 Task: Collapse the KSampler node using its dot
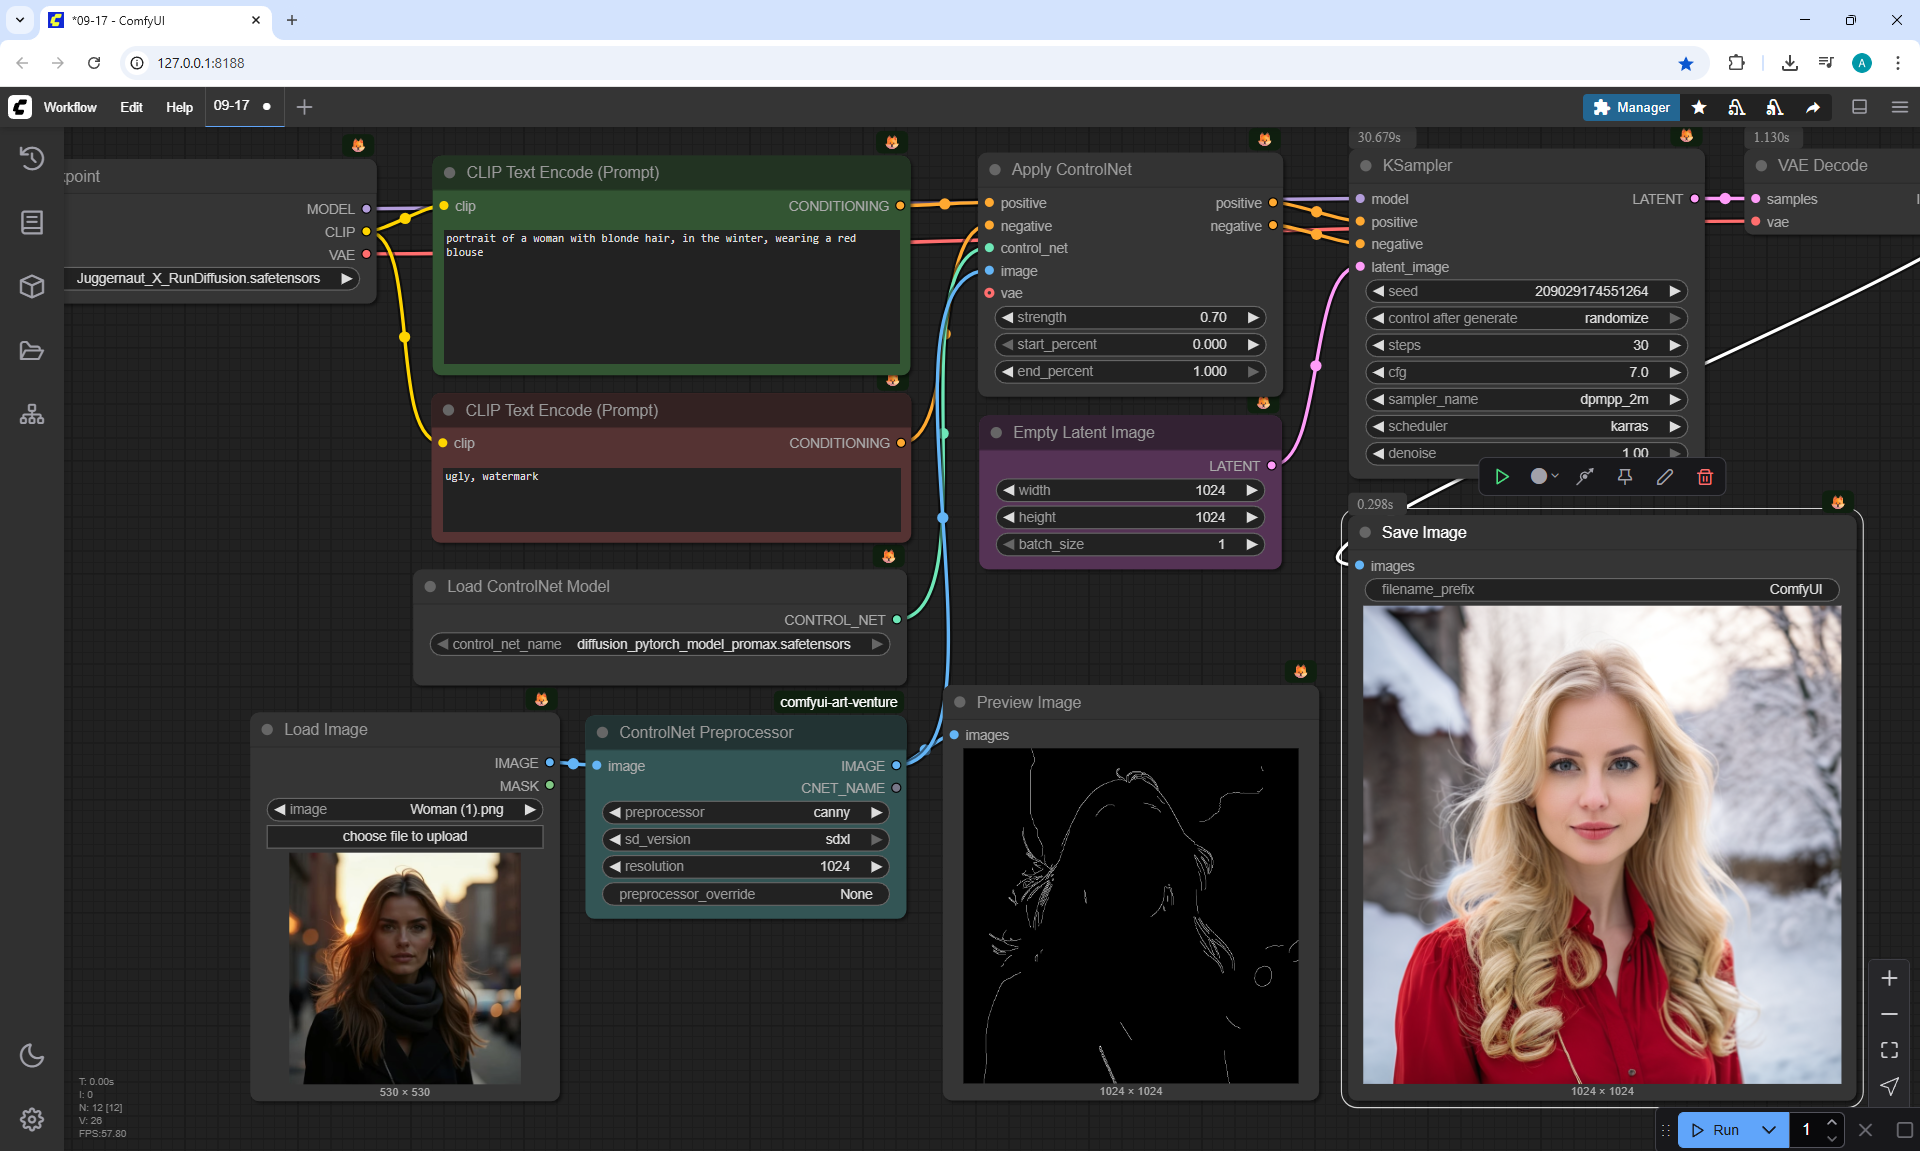[1366, 166]
